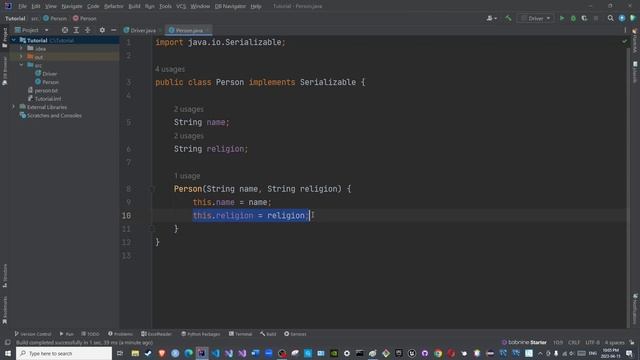Open the user account dropdown icon
640x360 pixels.
pyautogui.click(x=491, y=18)
